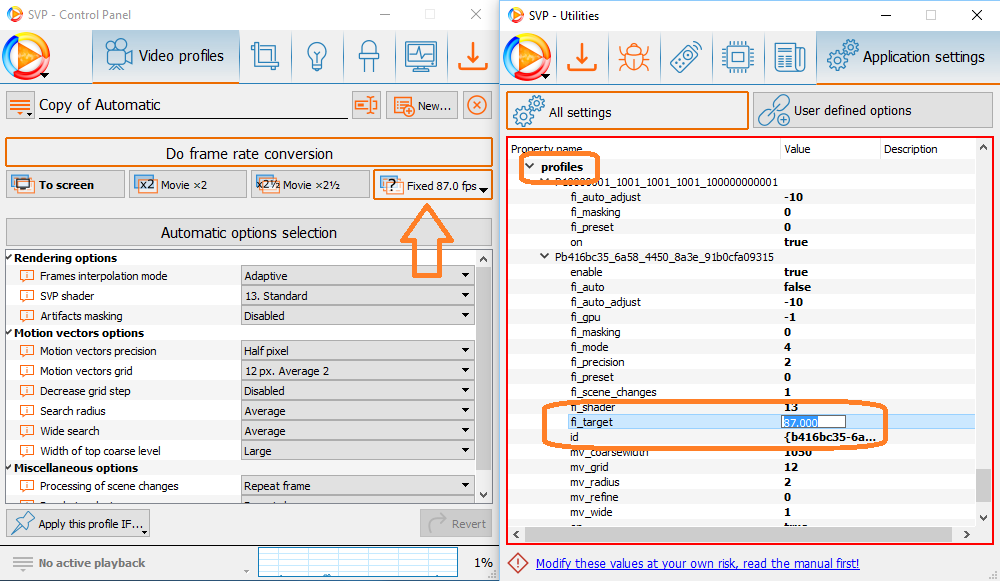Click info icon for SVP shader

point(27,295)
